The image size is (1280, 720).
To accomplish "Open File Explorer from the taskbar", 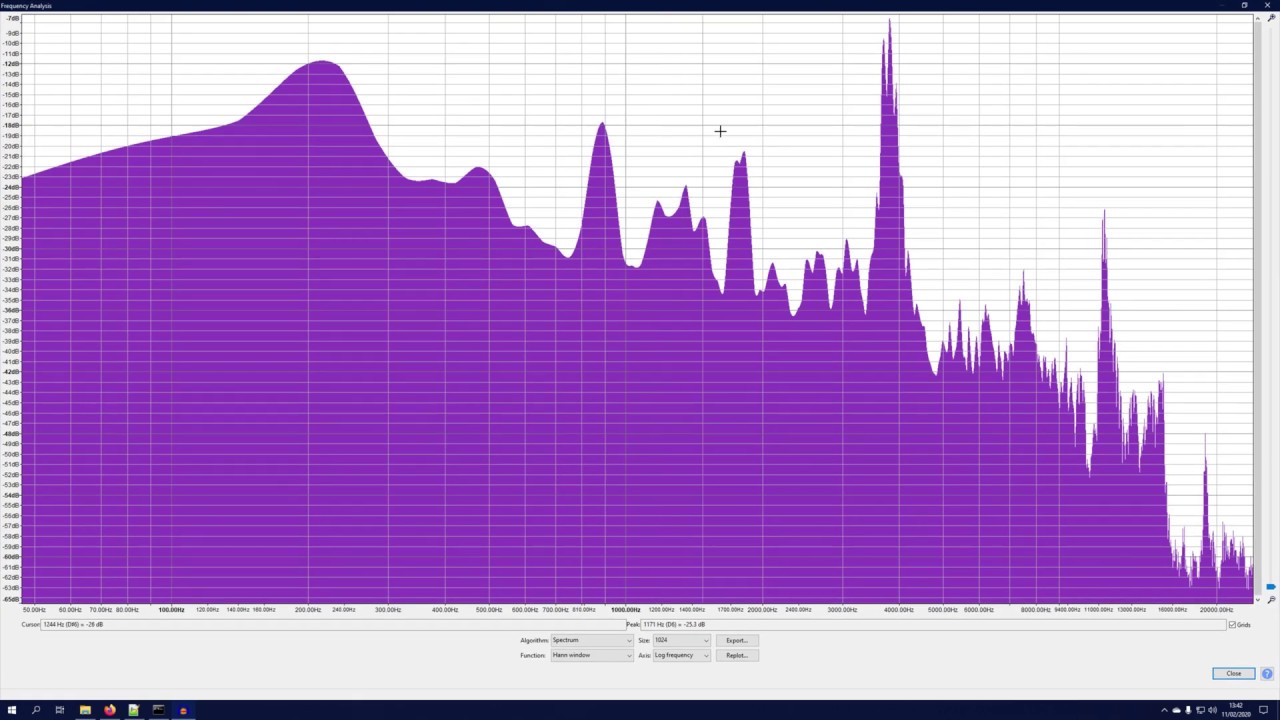I will point(85,710).
